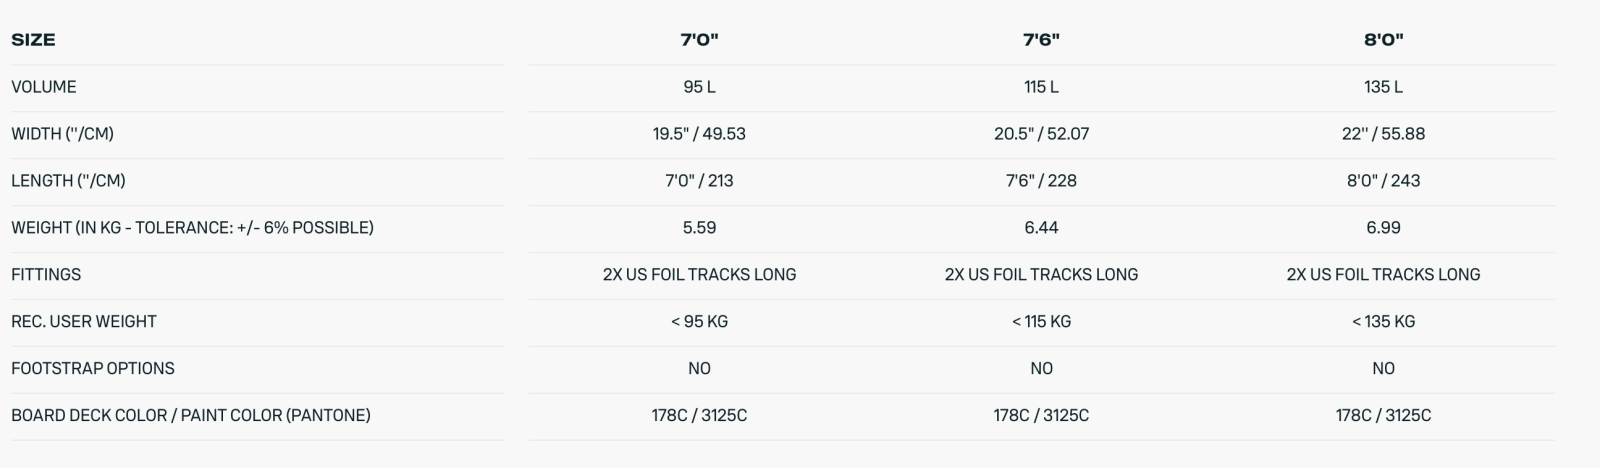Select the 6.44 weight value
This screenshot has width=1600, height=468.
click(x=1041, y=228)
